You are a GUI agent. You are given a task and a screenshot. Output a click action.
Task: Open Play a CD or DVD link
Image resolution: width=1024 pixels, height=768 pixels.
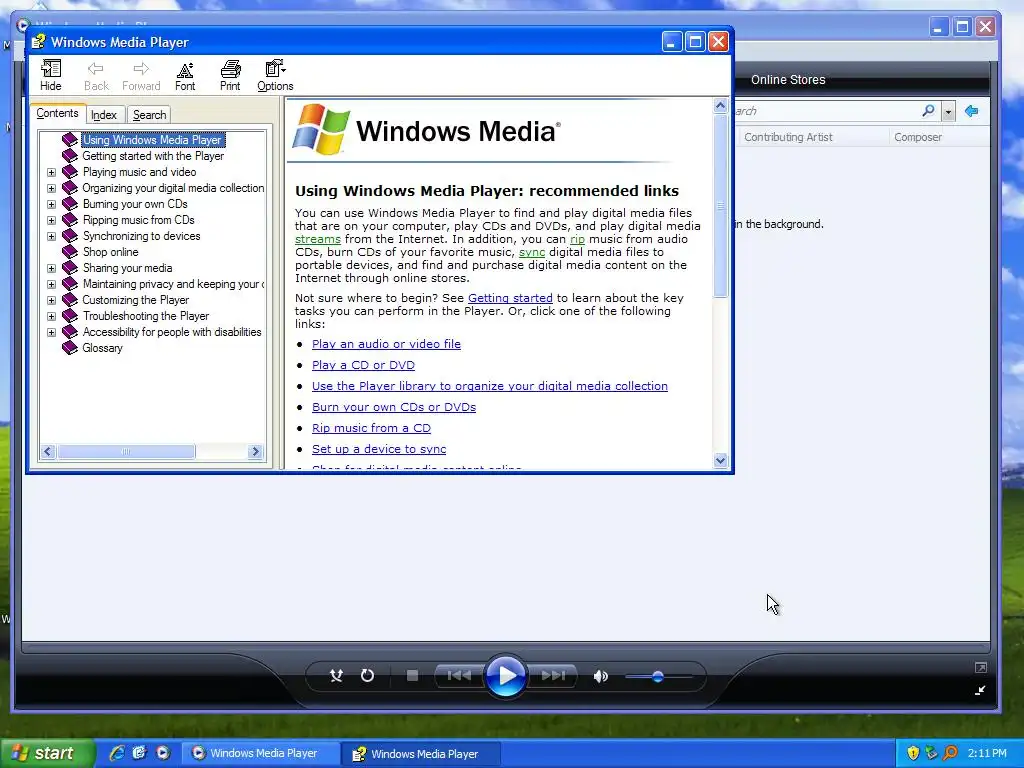point(363,365)
